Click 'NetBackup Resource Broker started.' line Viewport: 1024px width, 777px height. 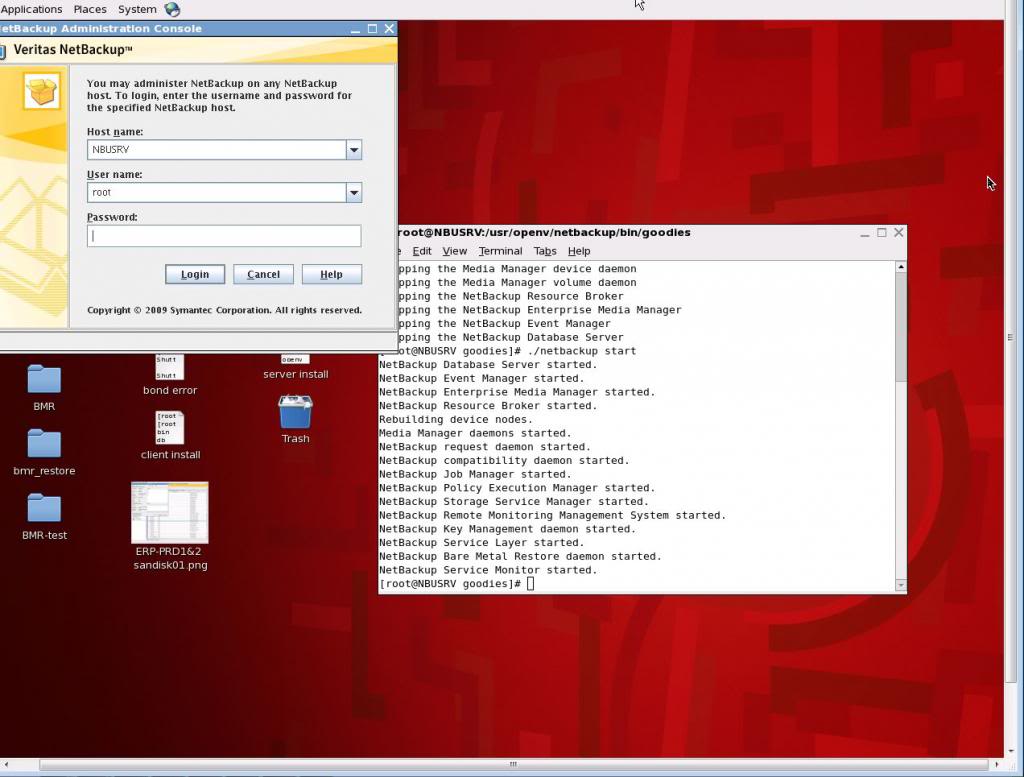tap(488, 406)
